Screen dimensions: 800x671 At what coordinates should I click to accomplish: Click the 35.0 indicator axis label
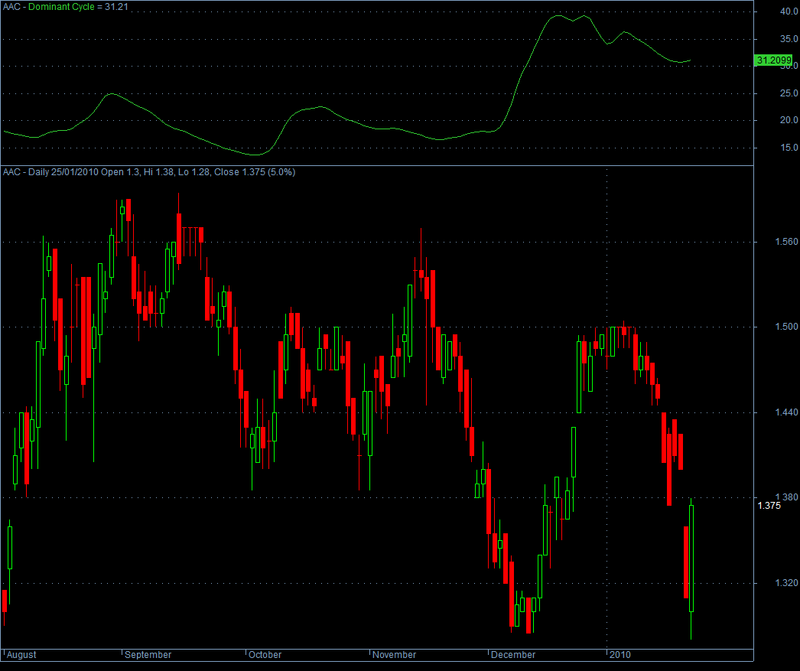(789, 39)
